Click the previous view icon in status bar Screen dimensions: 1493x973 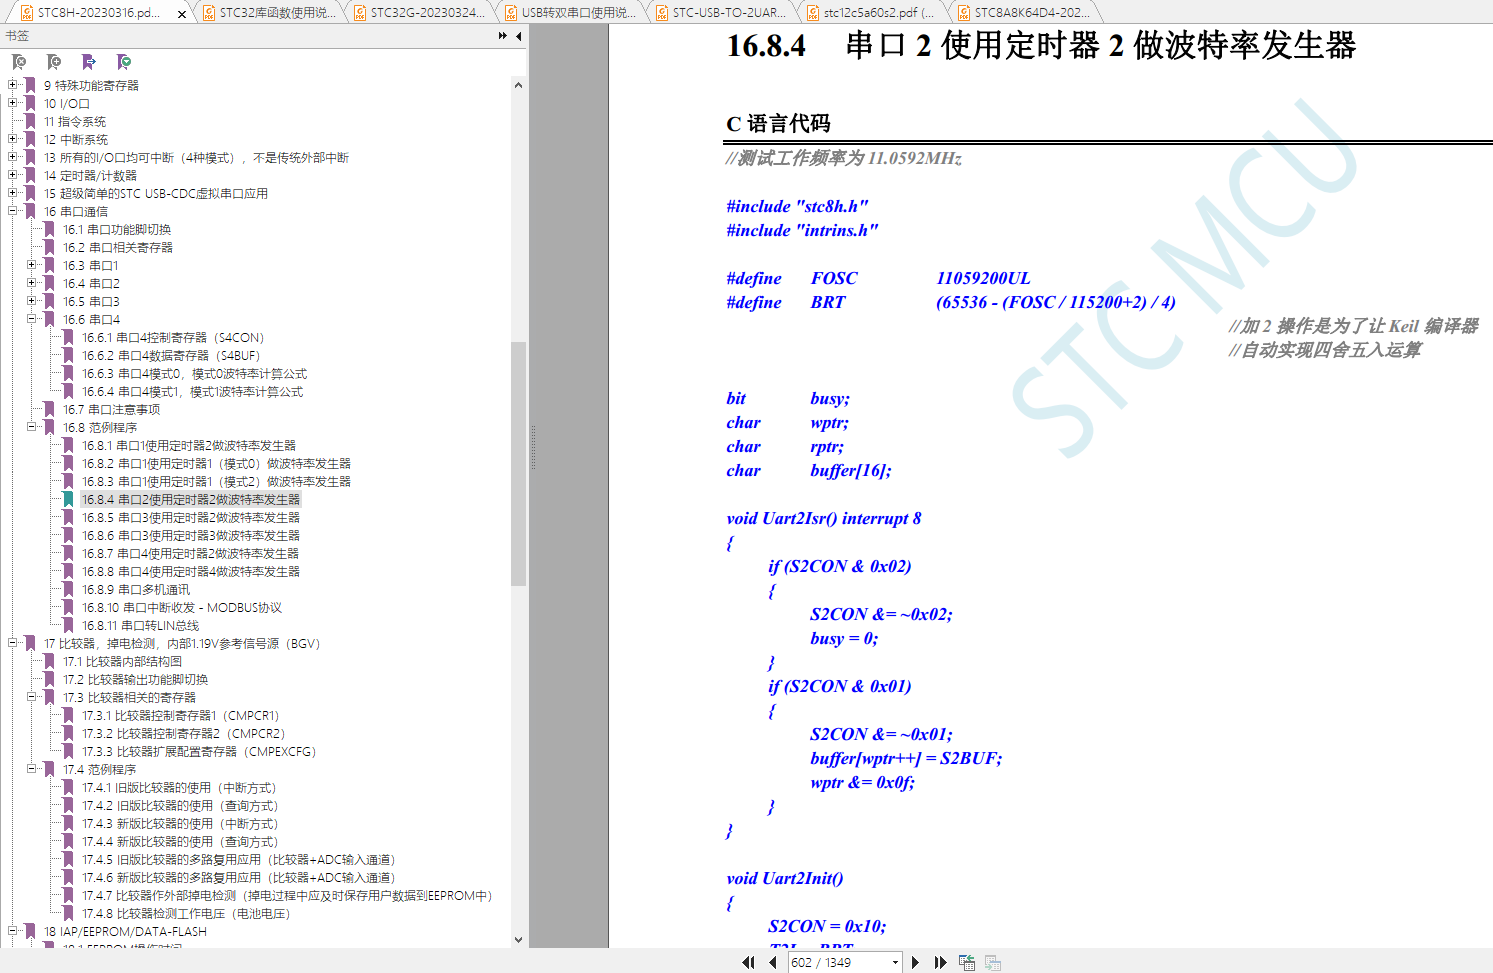[x=967, y=962]
